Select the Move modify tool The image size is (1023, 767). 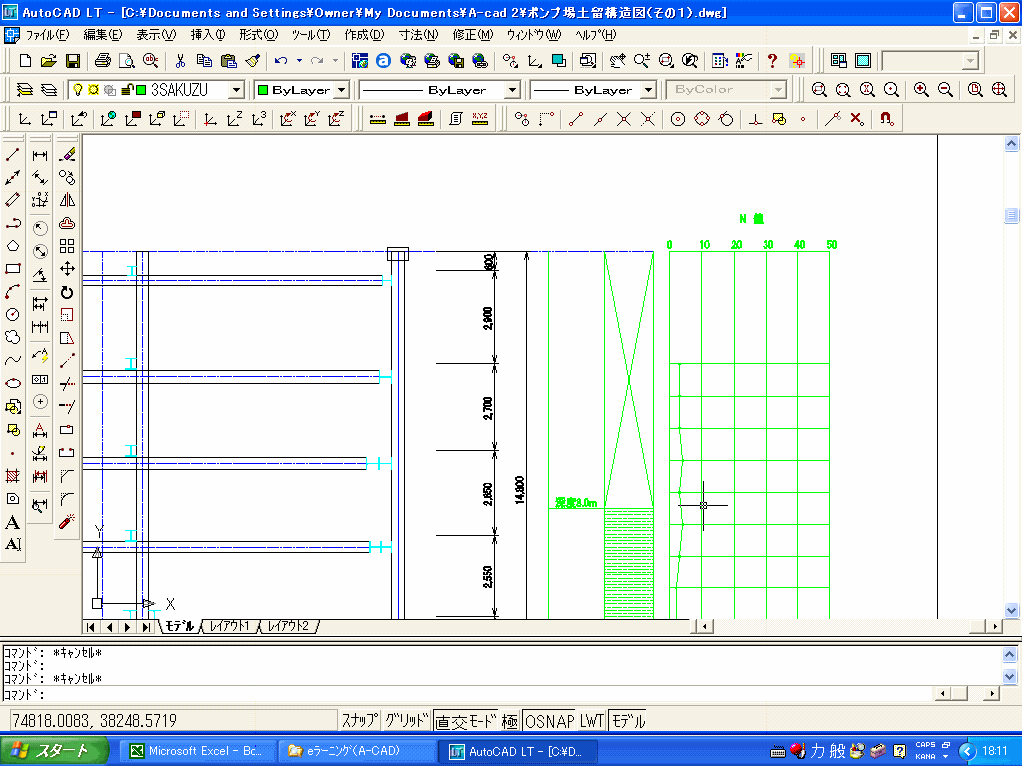67,269
